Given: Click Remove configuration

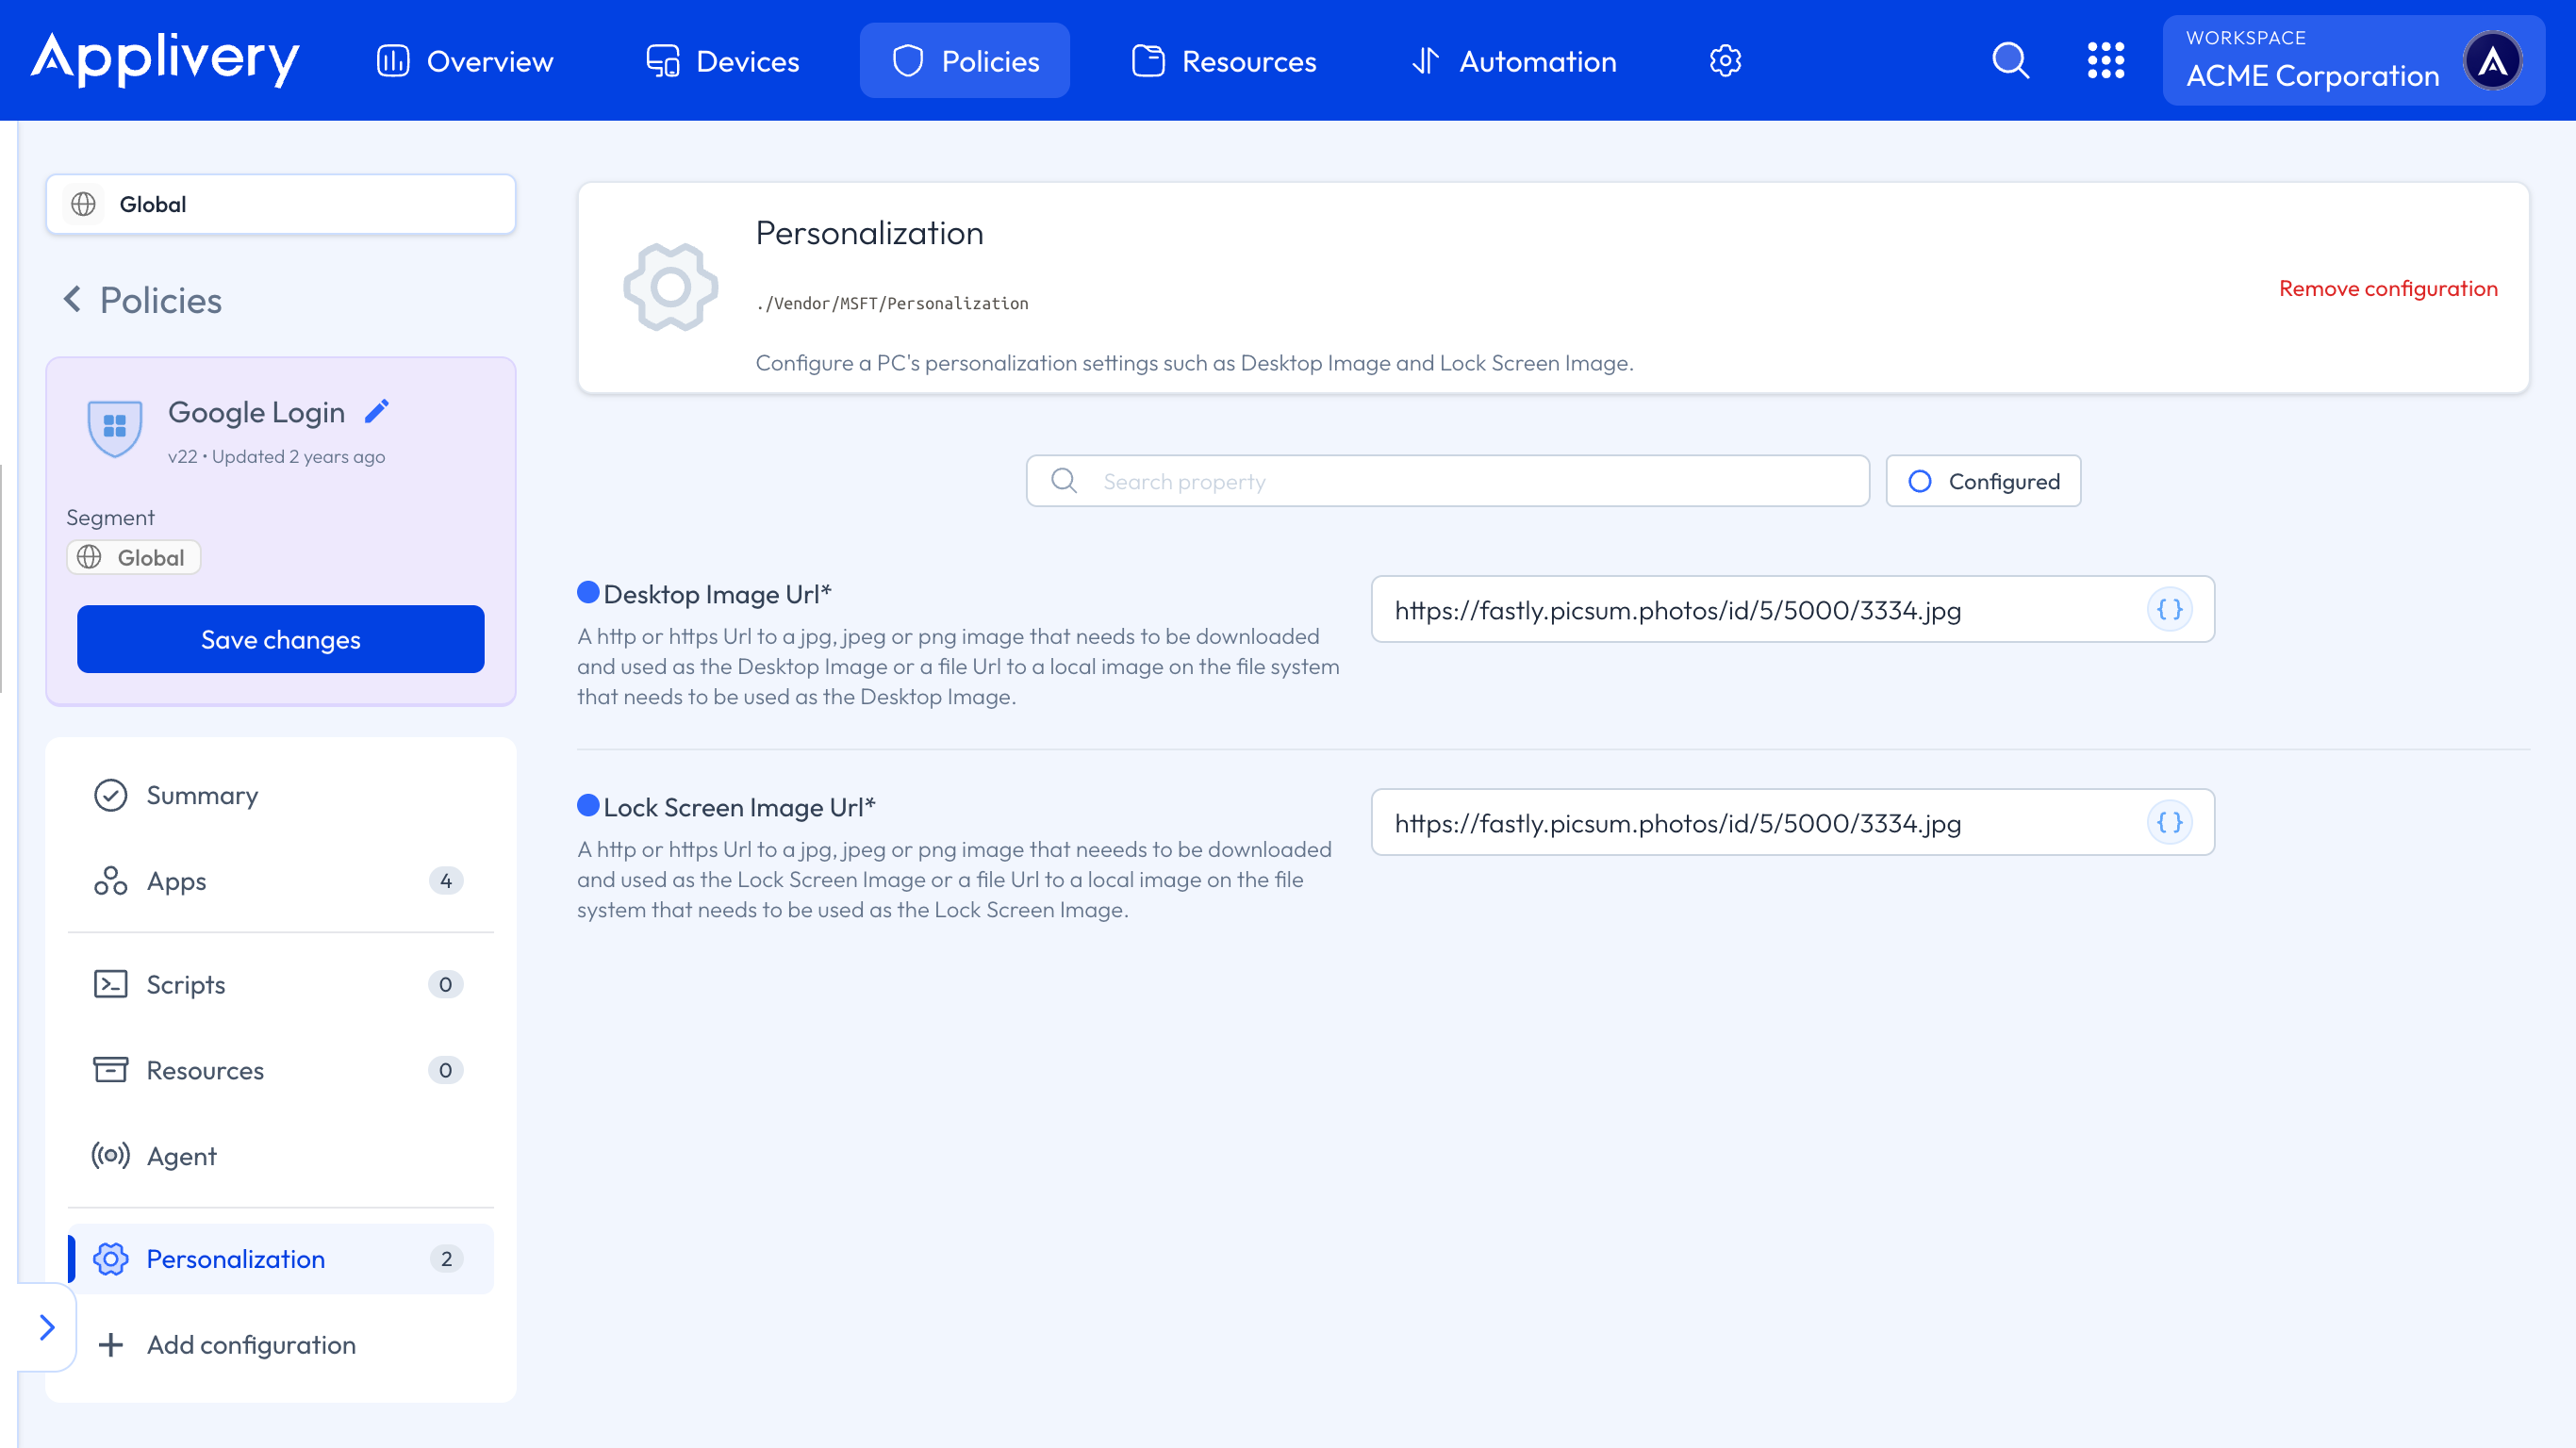Looking at the screenshot, I should pos(2388,288).
